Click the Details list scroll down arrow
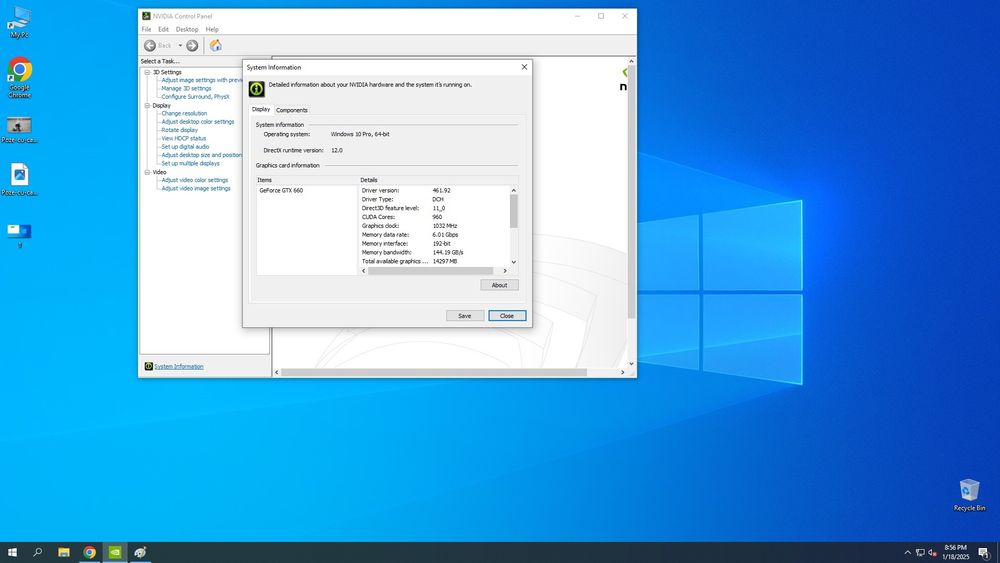The width and height of the screenshot is (1000, 563). [x=513, y=262]
